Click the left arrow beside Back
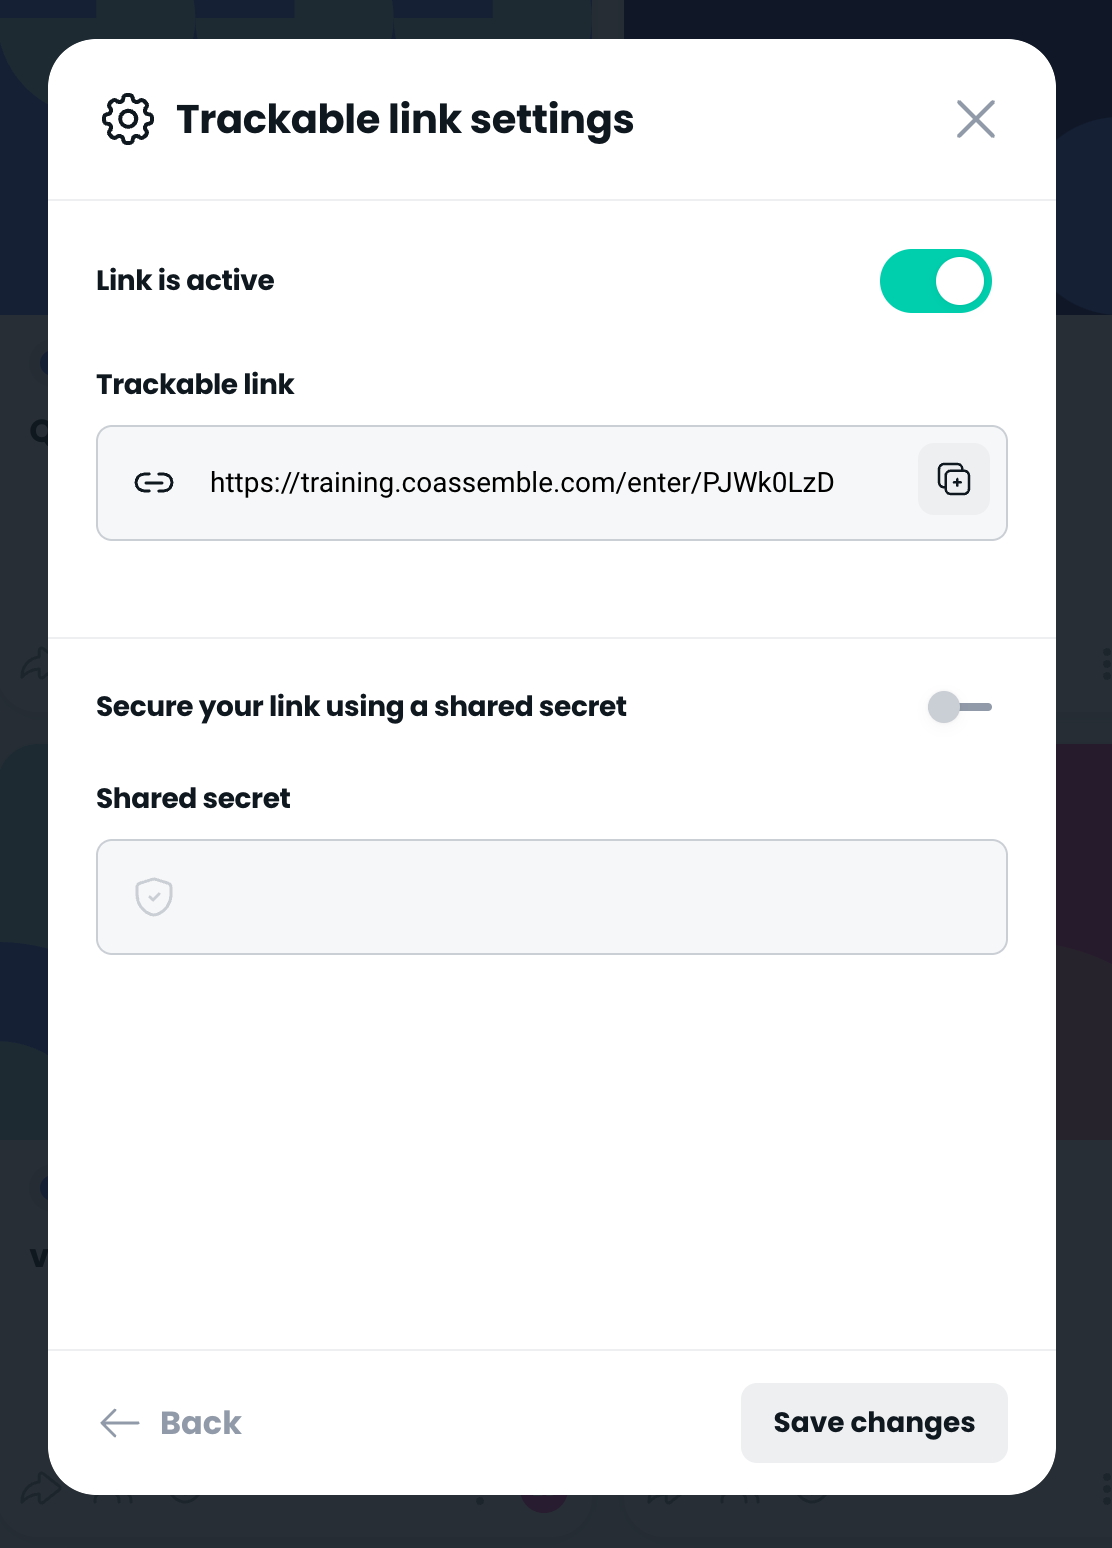This screenshot has width=1112, height=1548. tap(120, 1423)
